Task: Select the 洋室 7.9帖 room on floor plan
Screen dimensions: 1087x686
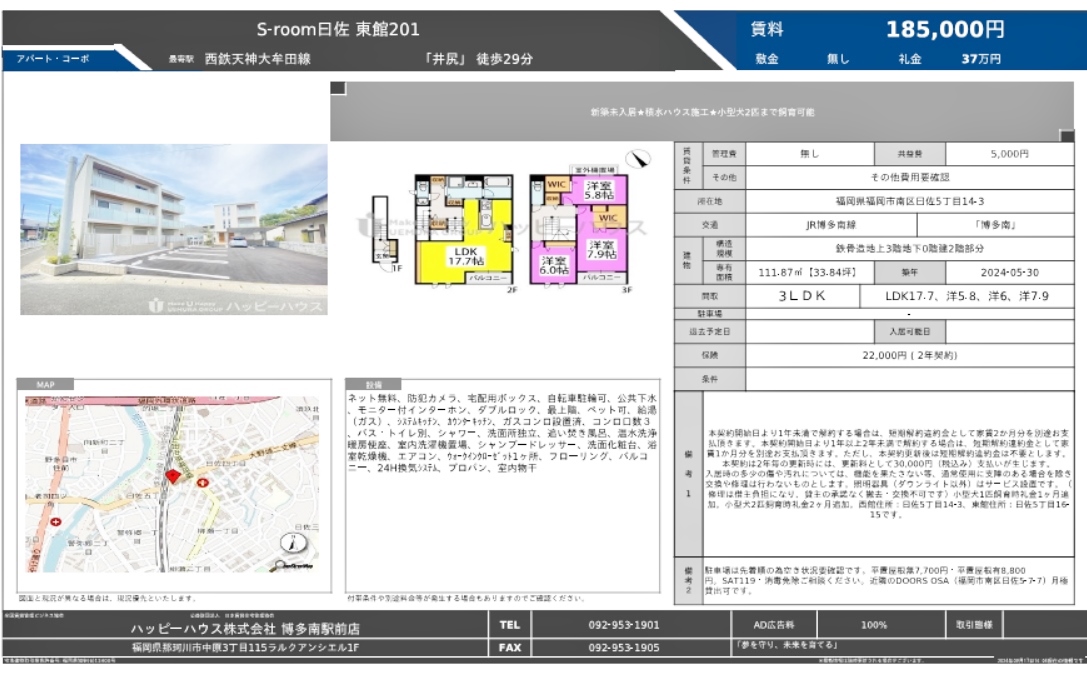Action: 602,251
